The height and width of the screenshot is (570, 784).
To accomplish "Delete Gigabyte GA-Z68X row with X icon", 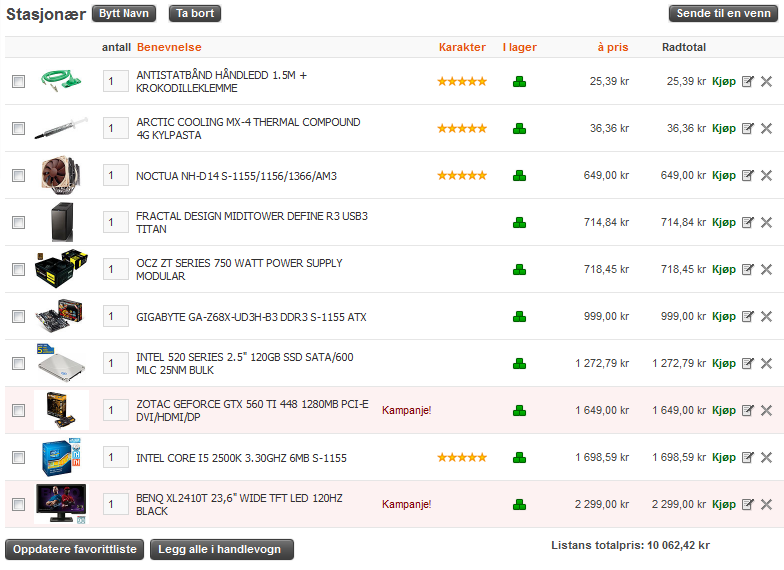I will (766, 316).
